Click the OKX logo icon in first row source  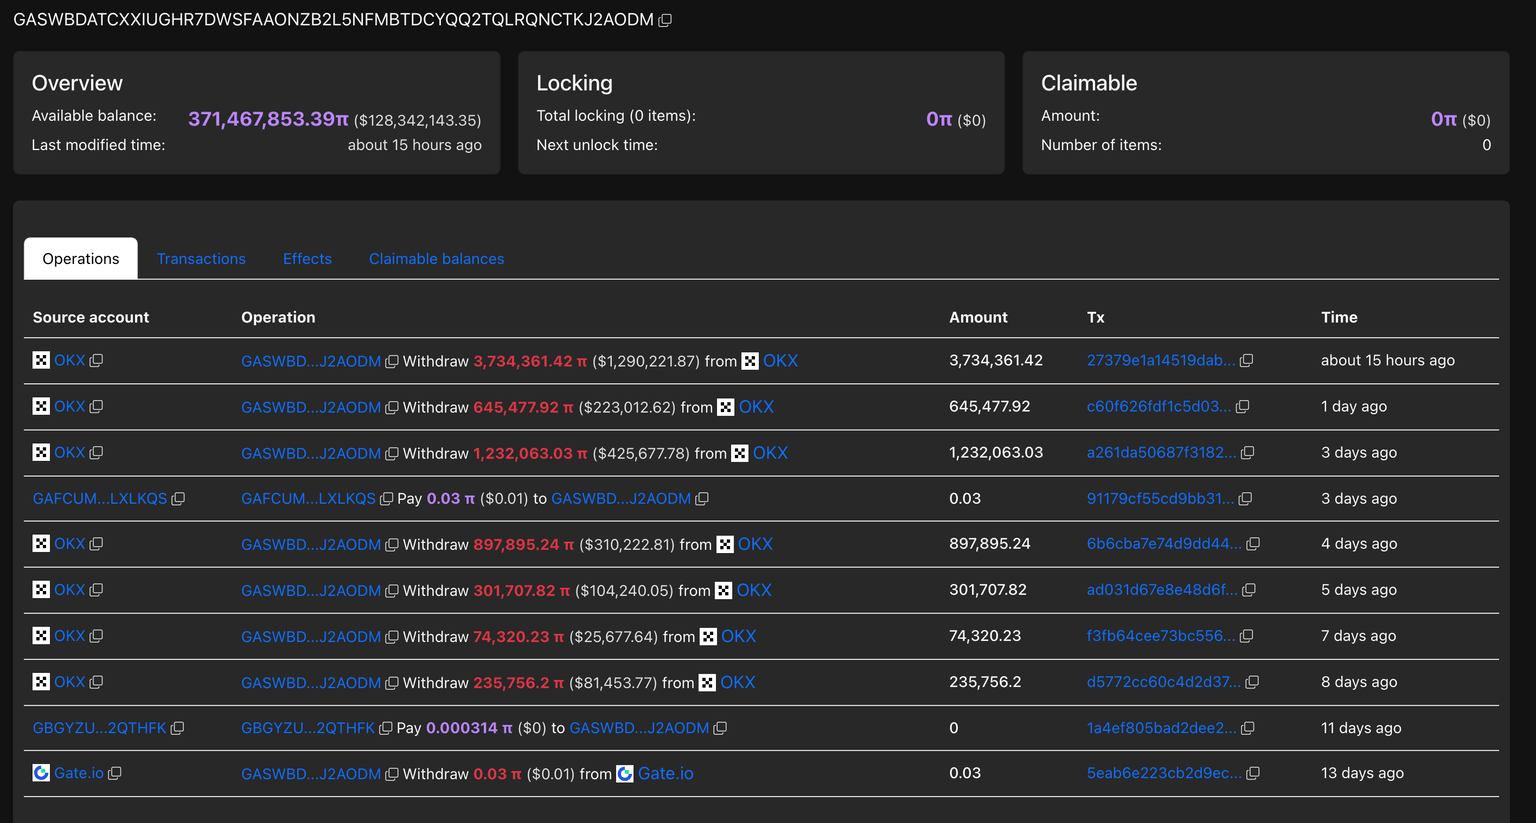click(x=41, y=360)
